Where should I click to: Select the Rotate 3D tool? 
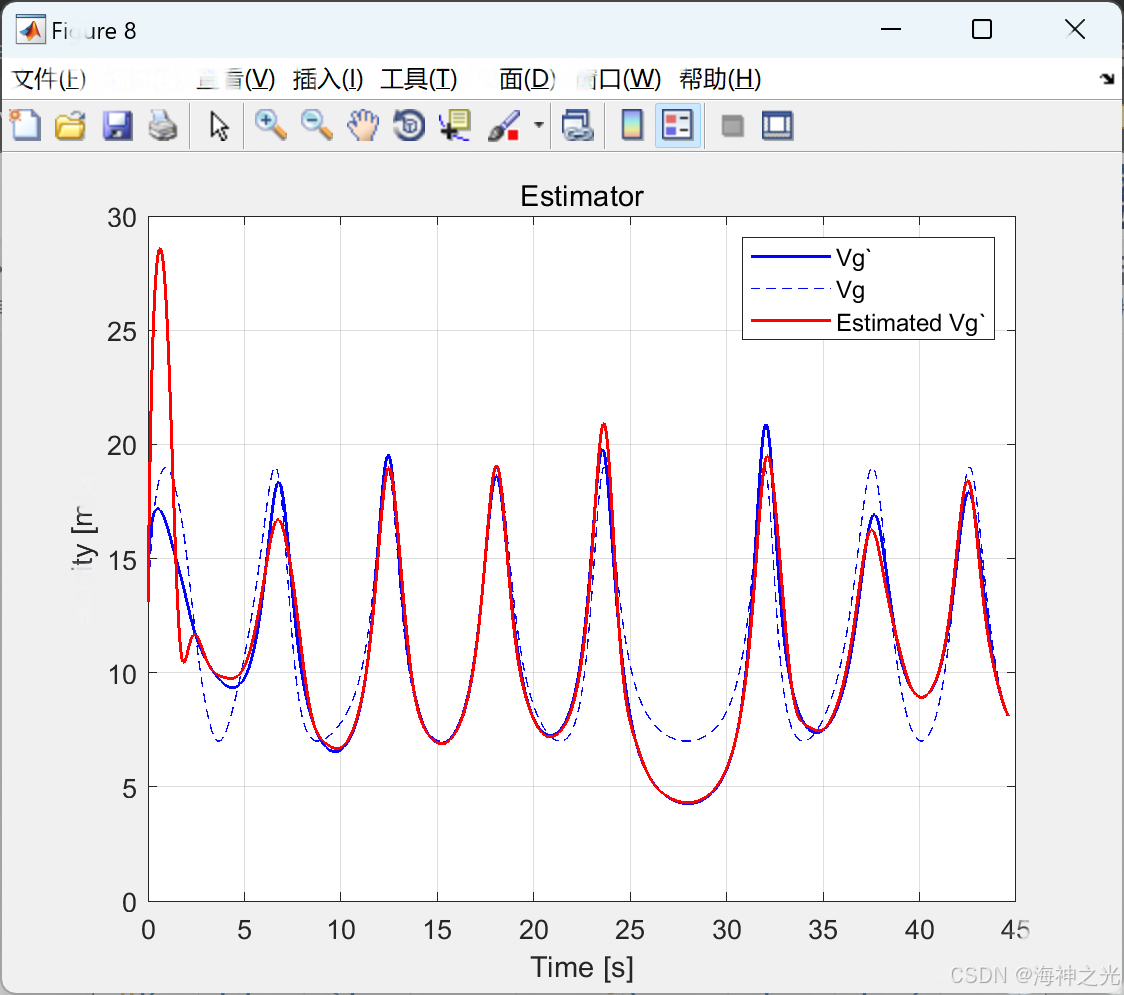(x=409, y=125)
